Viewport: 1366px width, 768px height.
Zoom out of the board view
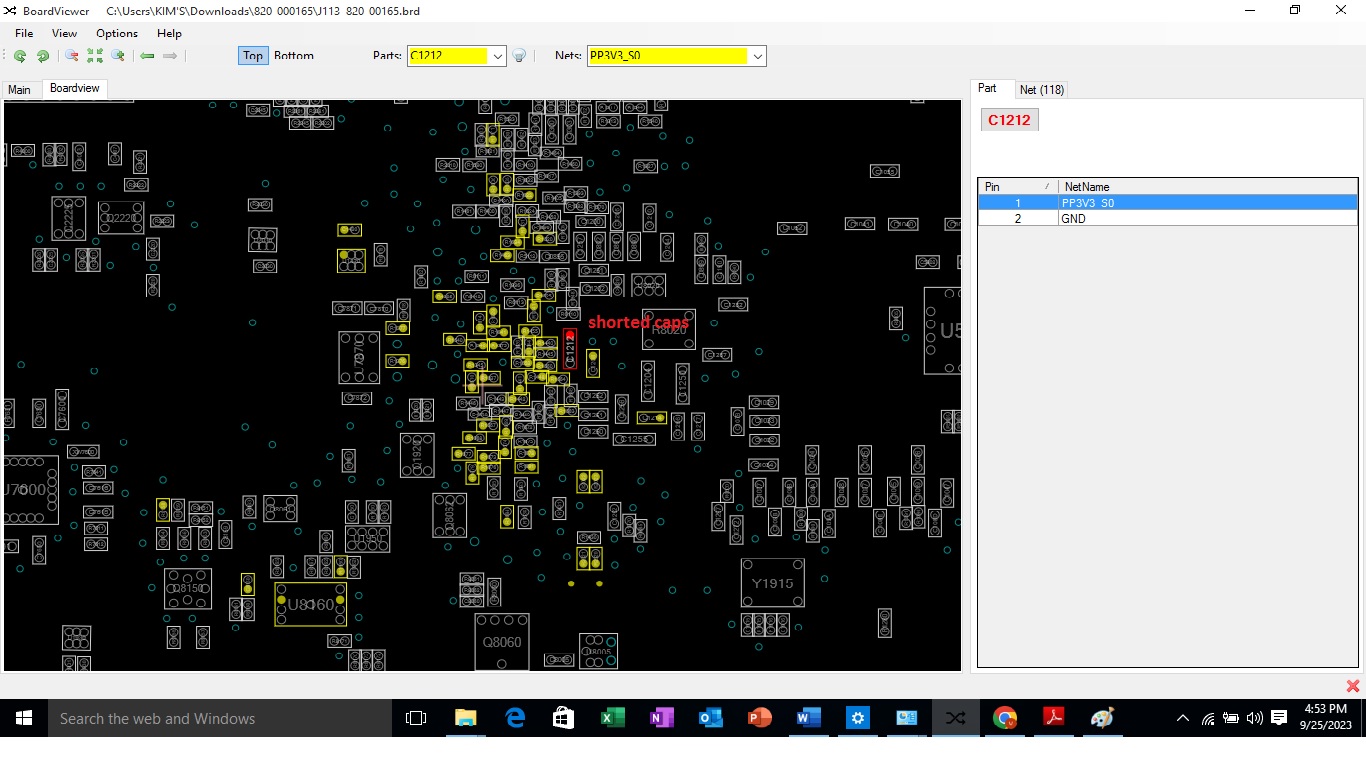[x=72, y=56]
